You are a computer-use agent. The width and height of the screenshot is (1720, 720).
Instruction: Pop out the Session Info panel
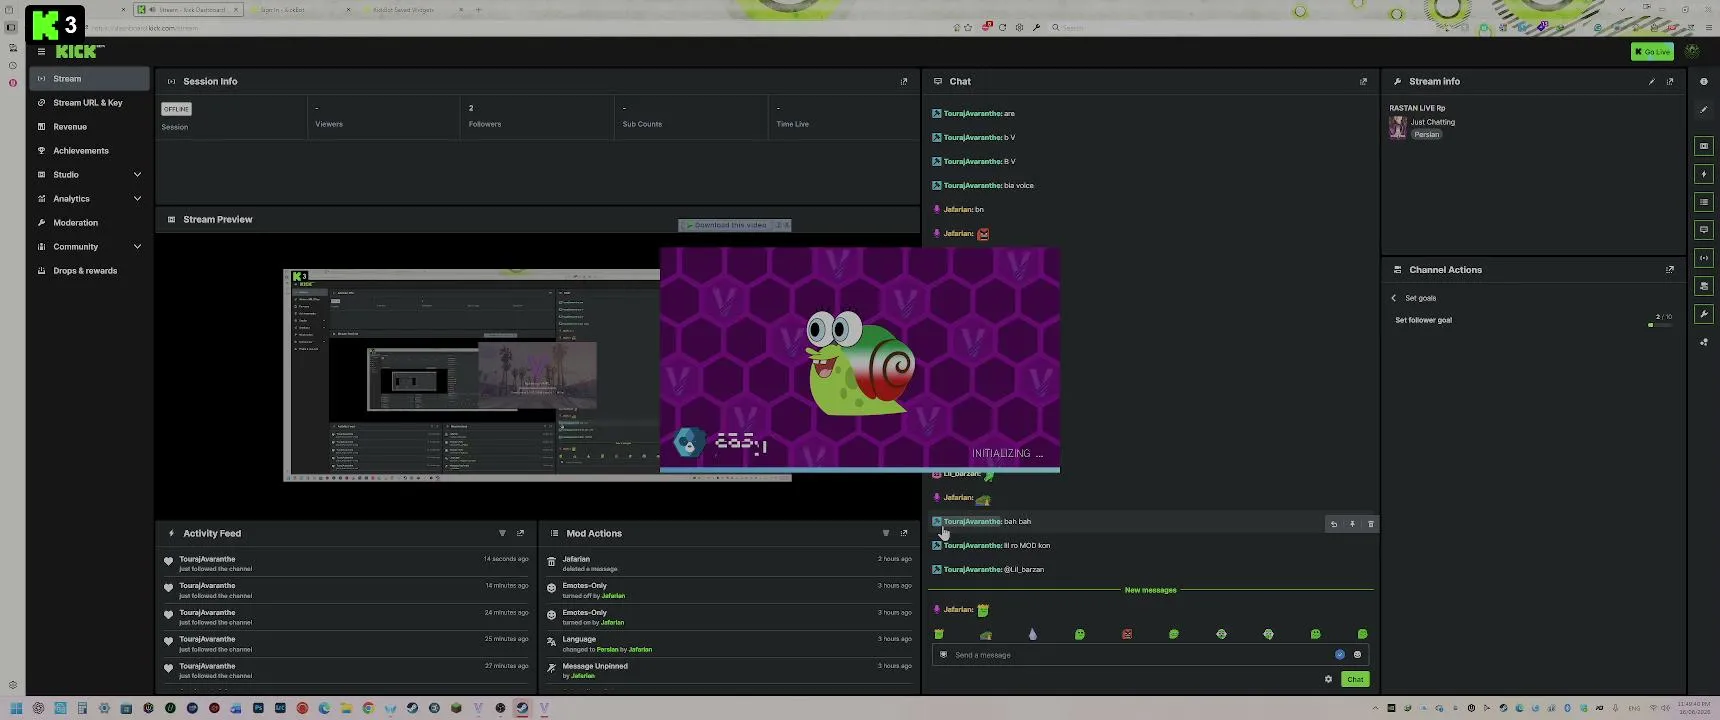point(904,82)
